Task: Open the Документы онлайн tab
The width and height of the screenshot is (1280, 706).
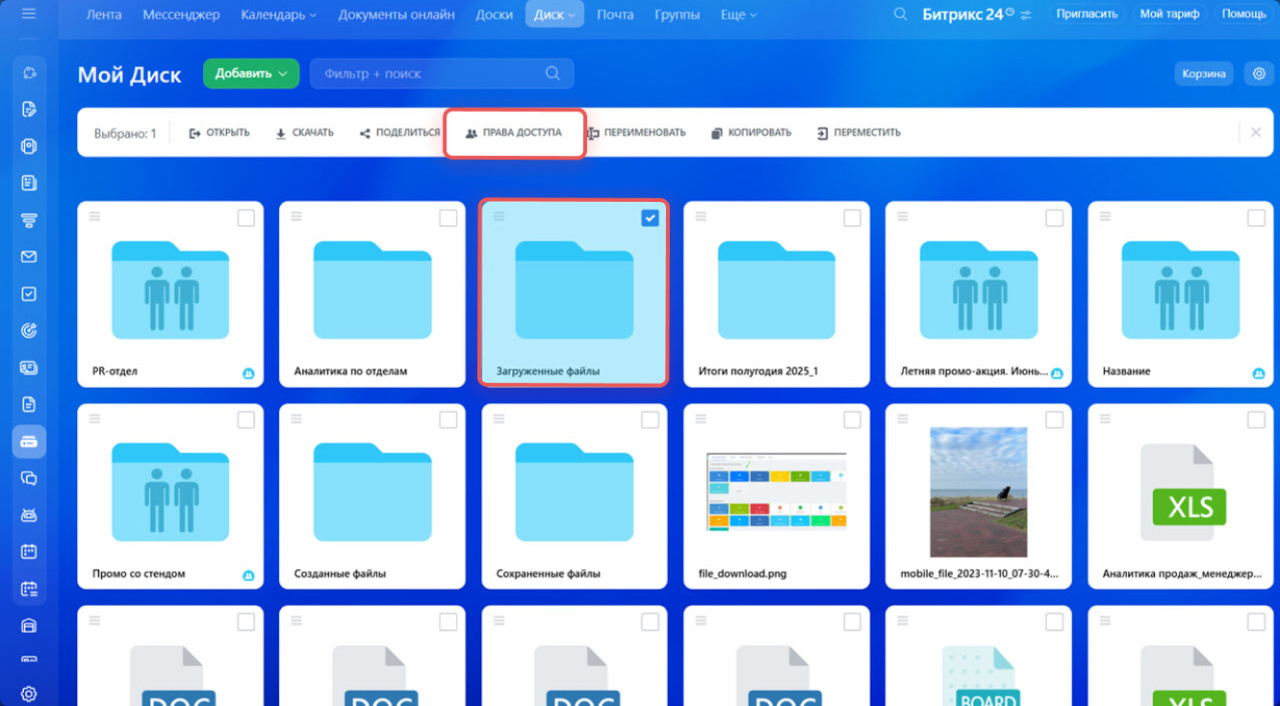Action: click(x=396, y=14)
